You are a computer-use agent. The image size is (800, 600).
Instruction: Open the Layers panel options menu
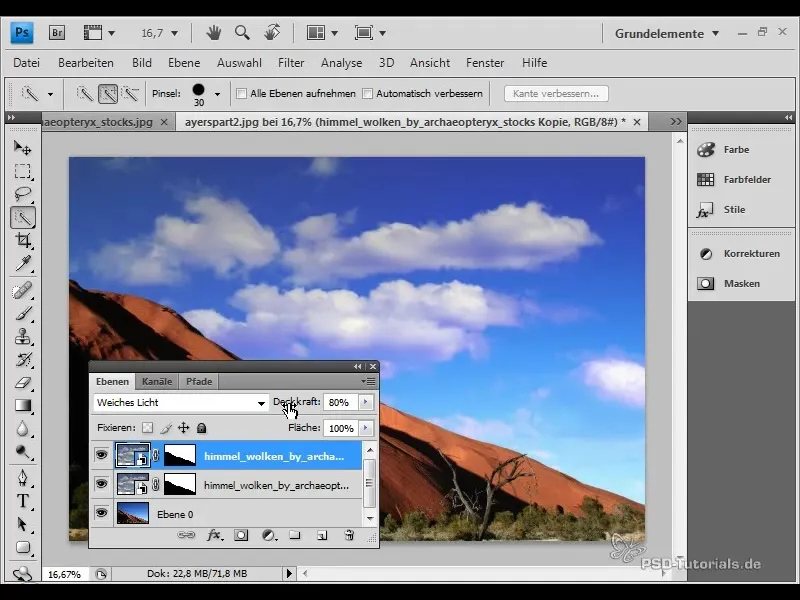[368, 381]
